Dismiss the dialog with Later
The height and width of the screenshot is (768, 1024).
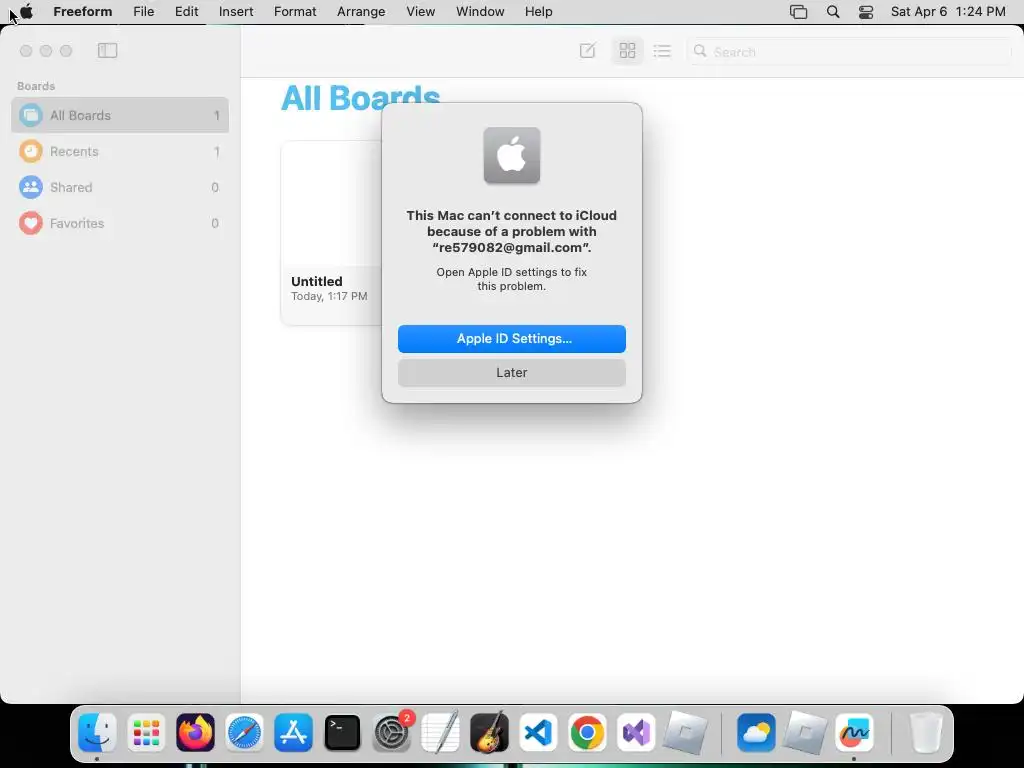click(x=511, y=372)
